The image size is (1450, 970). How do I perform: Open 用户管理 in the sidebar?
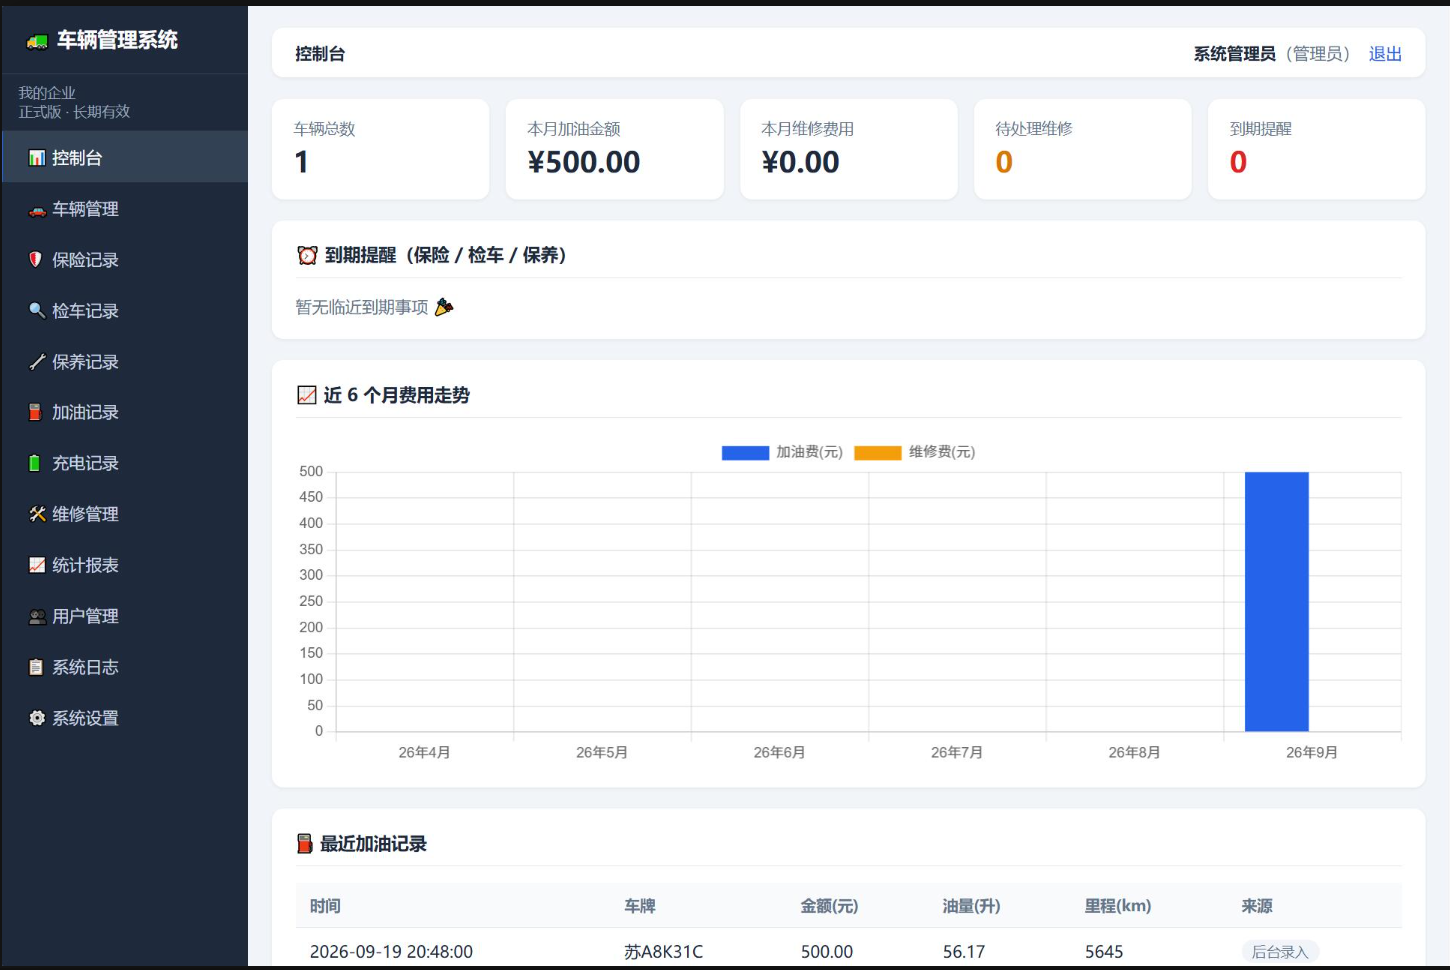pos(125,616)
